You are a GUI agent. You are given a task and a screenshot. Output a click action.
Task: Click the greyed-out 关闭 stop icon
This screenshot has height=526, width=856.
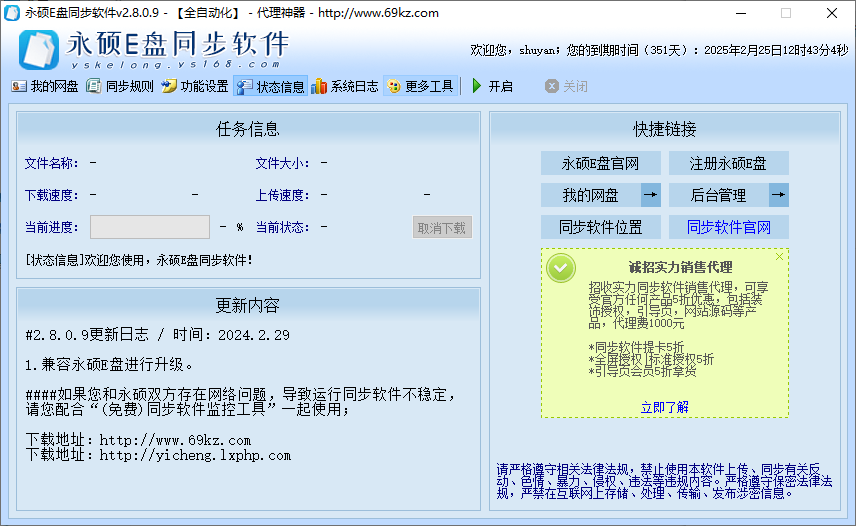tap(552, 86)
